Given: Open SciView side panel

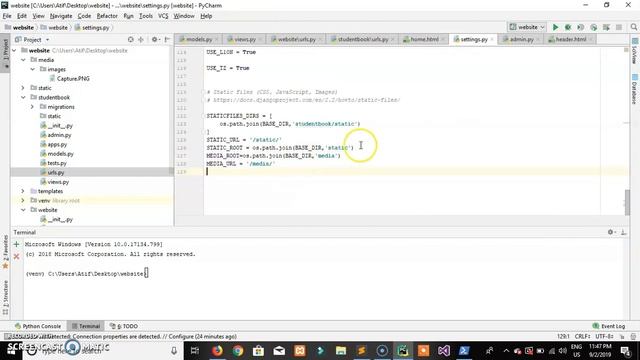Looking at the screenshot, I should pyautogui.click(x=635, y=51).
